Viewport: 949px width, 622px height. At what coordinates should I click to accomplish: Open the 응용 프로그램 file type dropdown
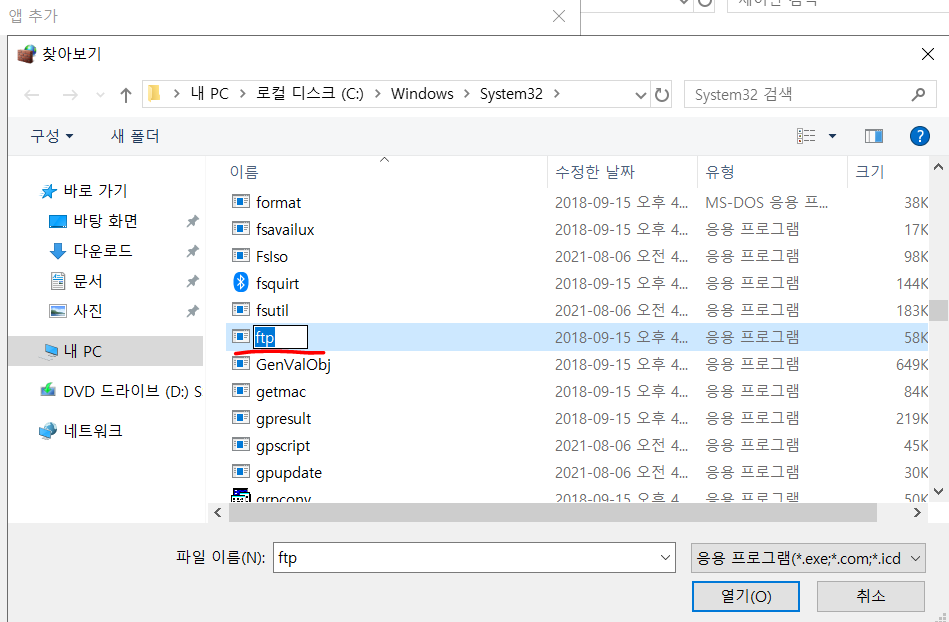click(808, 558)
